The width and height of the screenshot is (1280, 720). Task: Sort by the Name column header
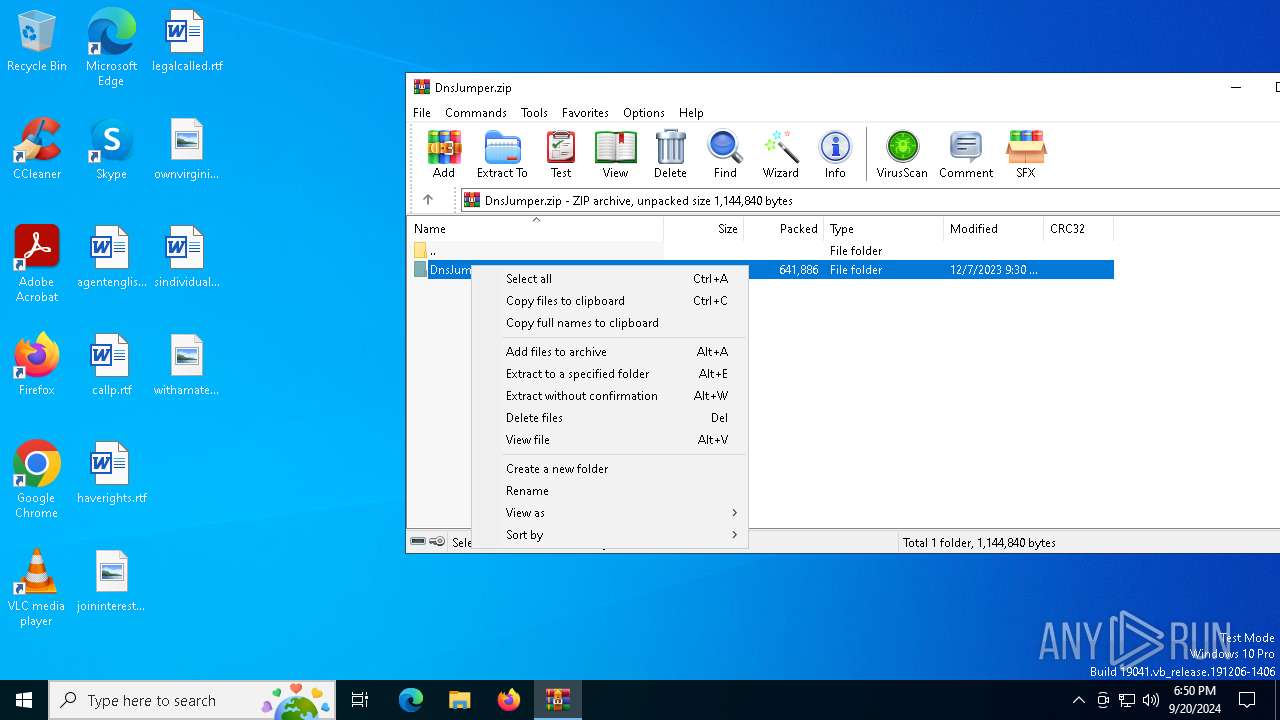[535, 229]
